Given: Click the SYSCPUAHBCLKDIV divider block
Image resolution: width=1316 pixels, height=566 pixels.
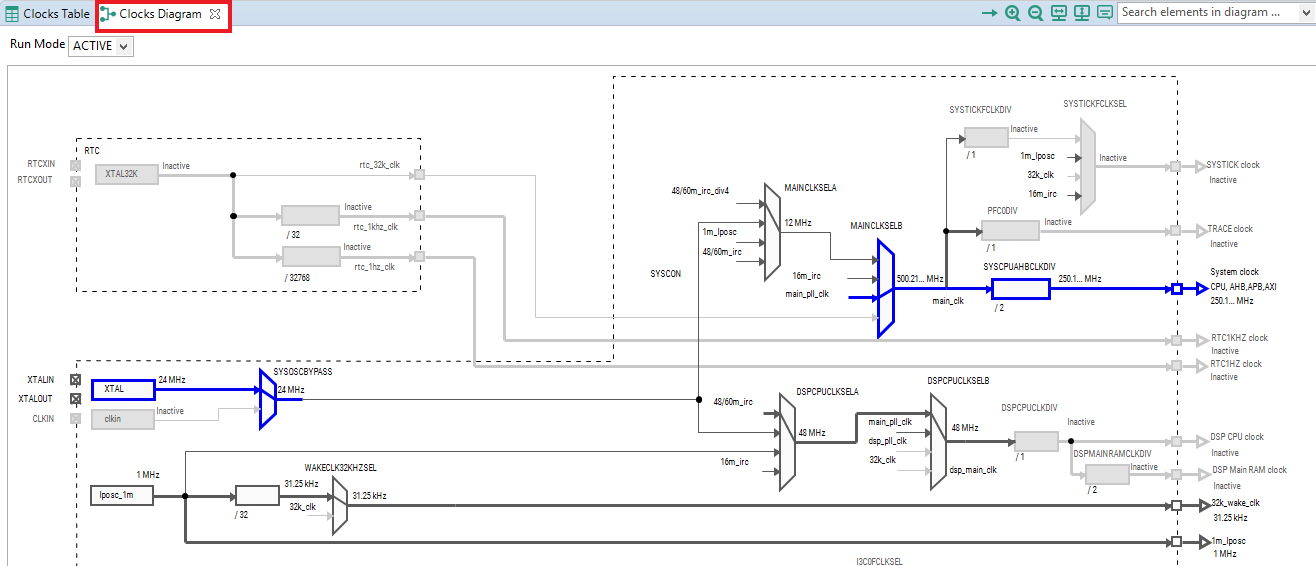Looking at the screenshot, I should tap(1020, 289).
